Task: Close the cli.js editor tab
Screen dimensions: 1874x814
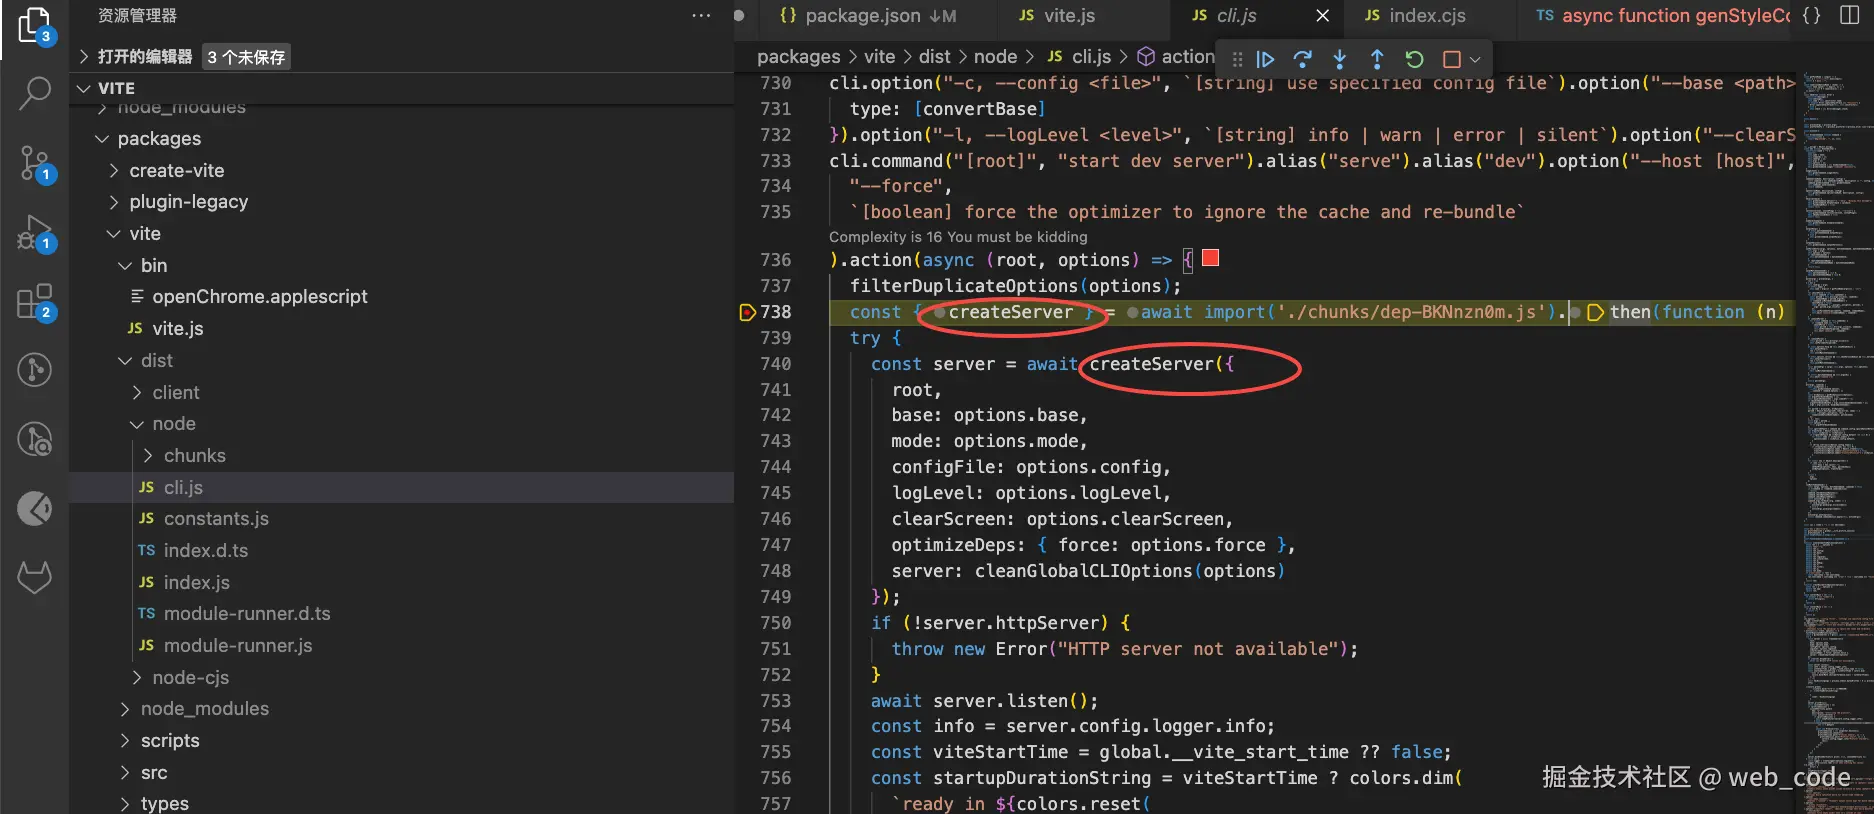Action: coord(1322,15)
